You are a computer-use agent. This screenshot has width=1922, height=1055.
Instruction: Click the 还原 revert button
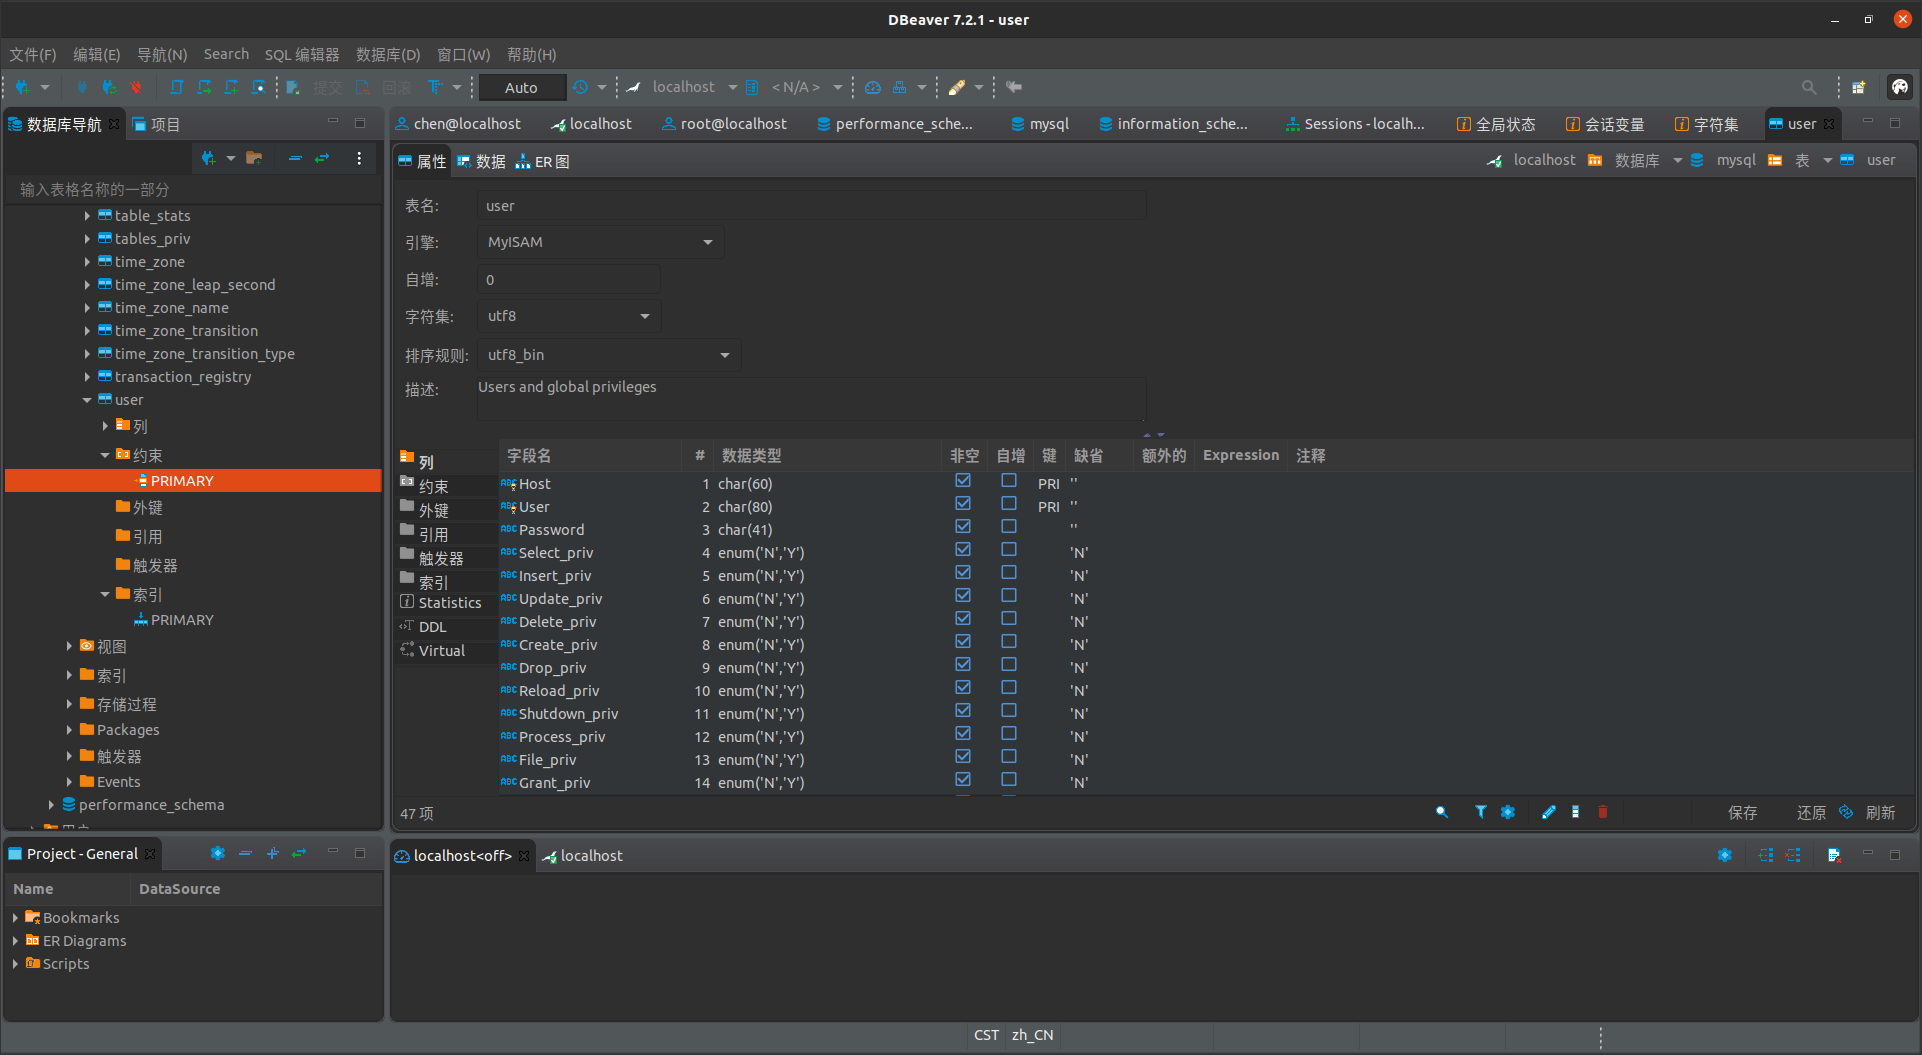point(1811,813)
